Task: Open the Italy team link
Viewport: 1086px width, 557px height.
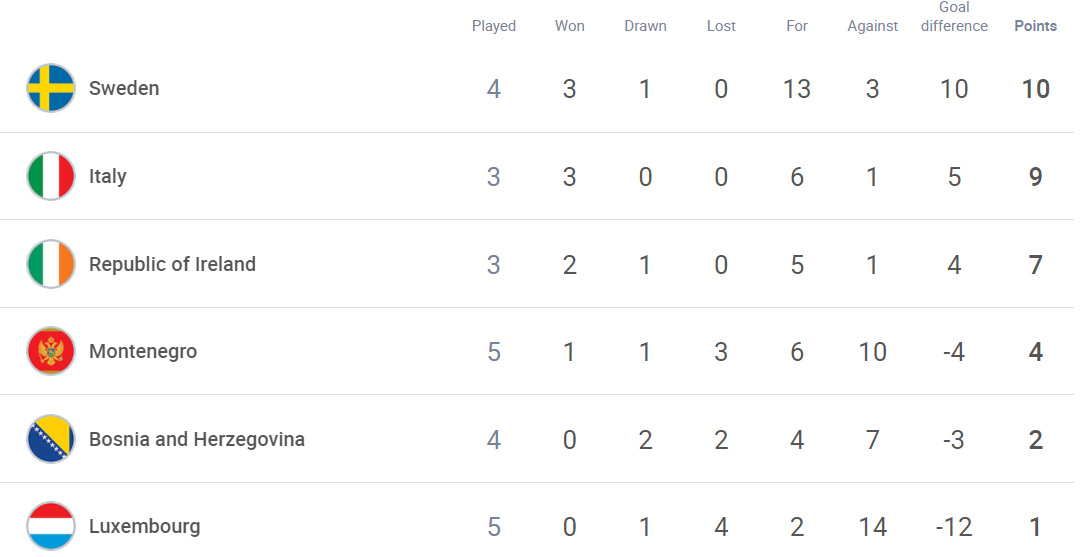Action: tap(107, 176)
